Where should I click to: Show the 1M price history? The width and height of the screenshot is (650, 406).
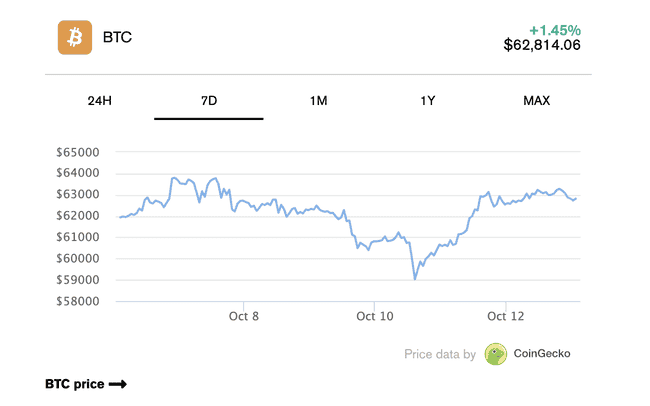click(318, 100)
